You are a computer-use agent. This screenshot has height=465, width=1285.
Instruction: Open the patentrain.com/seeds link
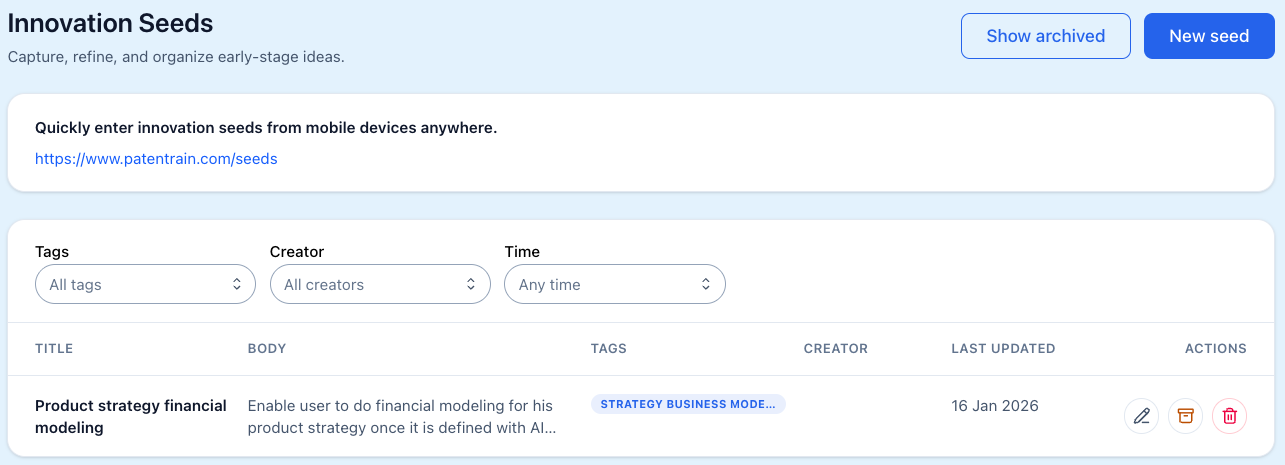[x=156, y=158]
